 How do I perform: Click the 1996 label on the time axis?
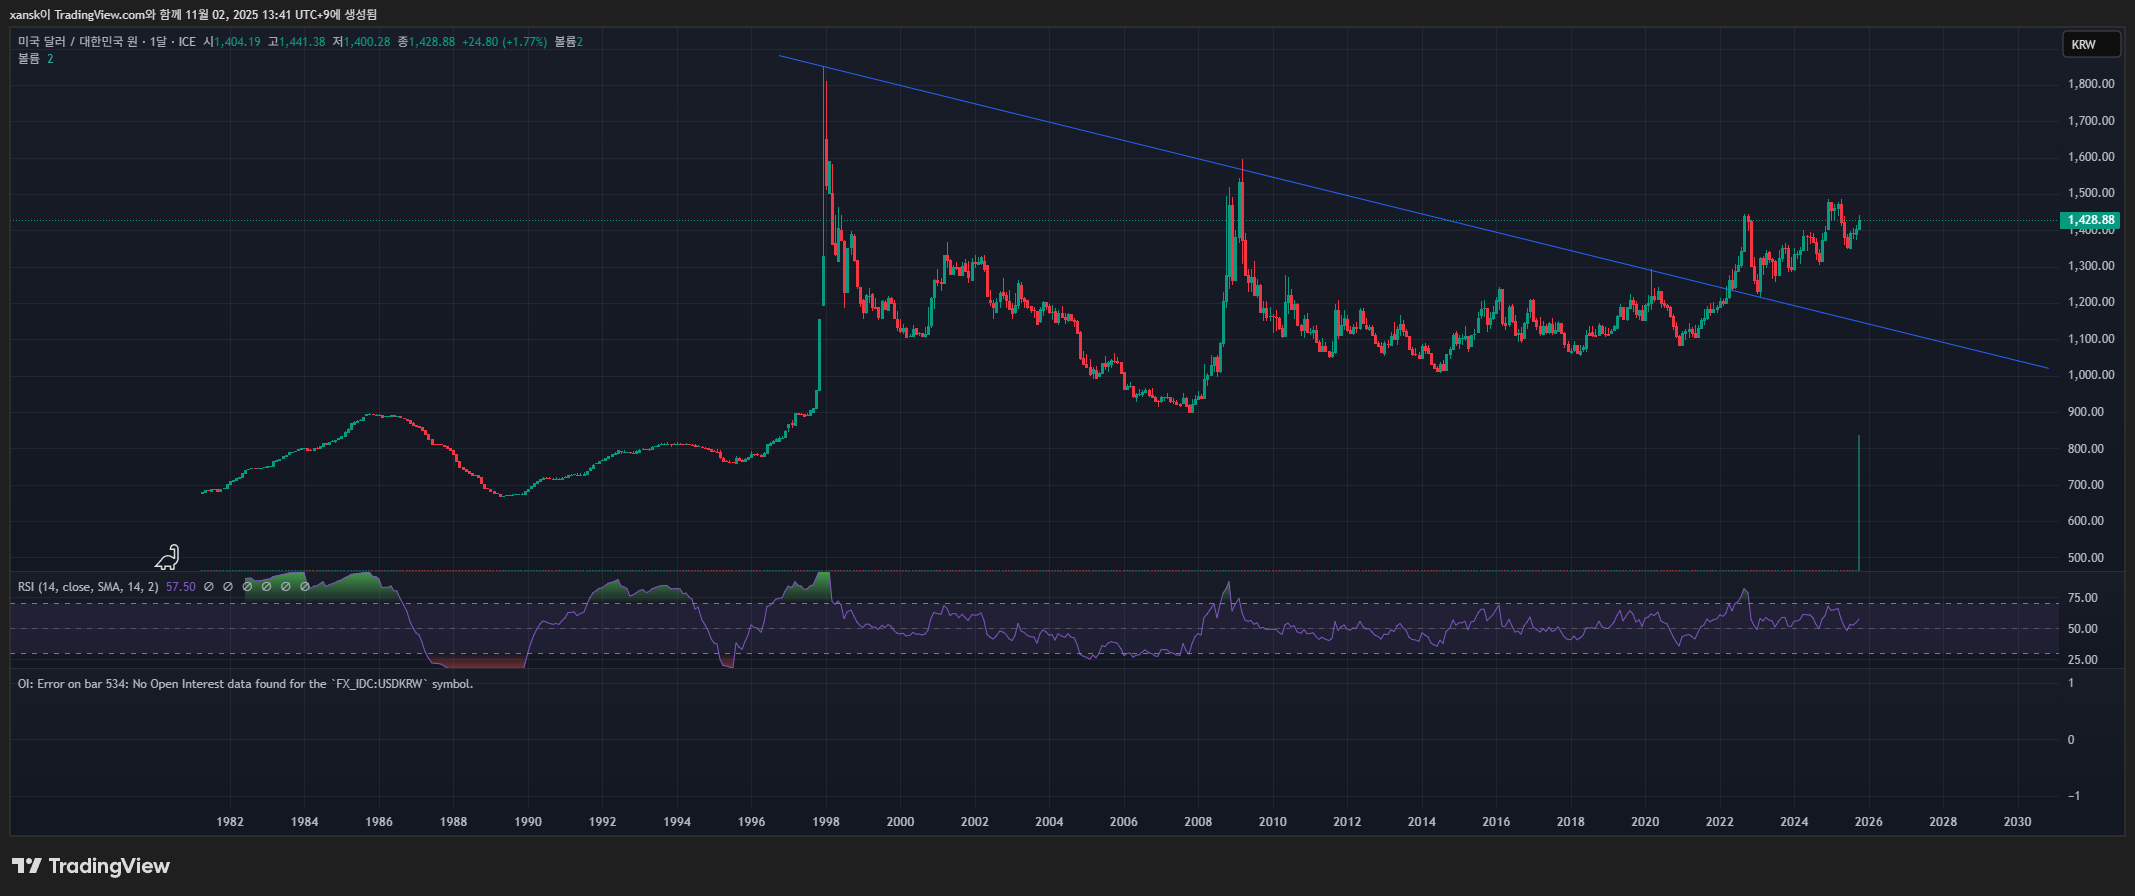coord(751,822)
